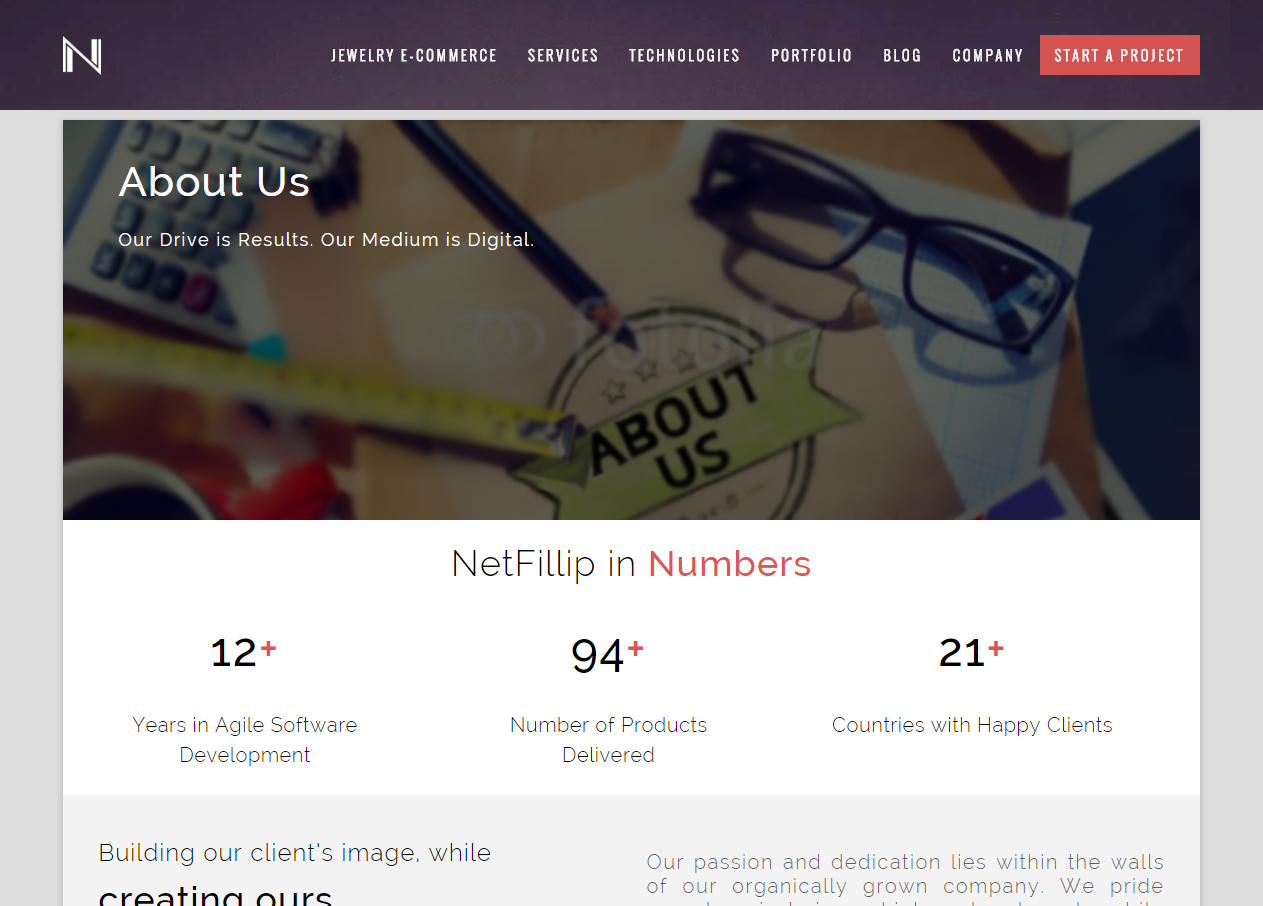Go to the Technologies page

click(x=684, y=56)
